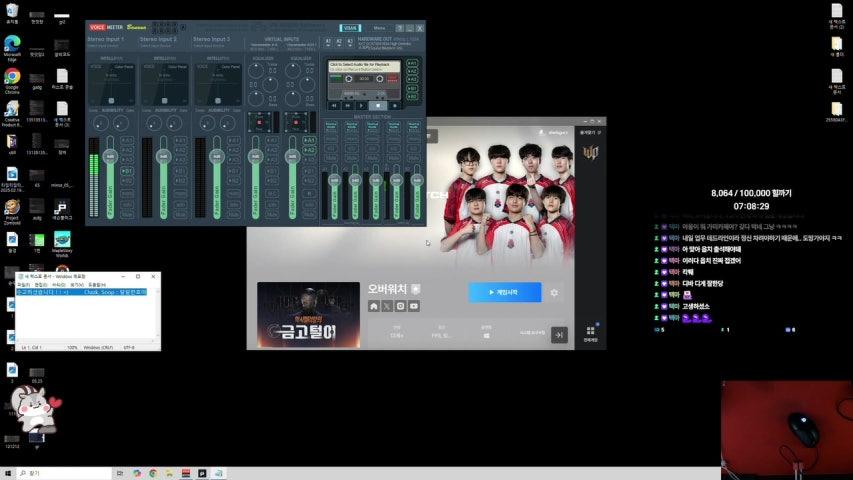Open the Overwatch YouTube icon link

coord(414,306)
